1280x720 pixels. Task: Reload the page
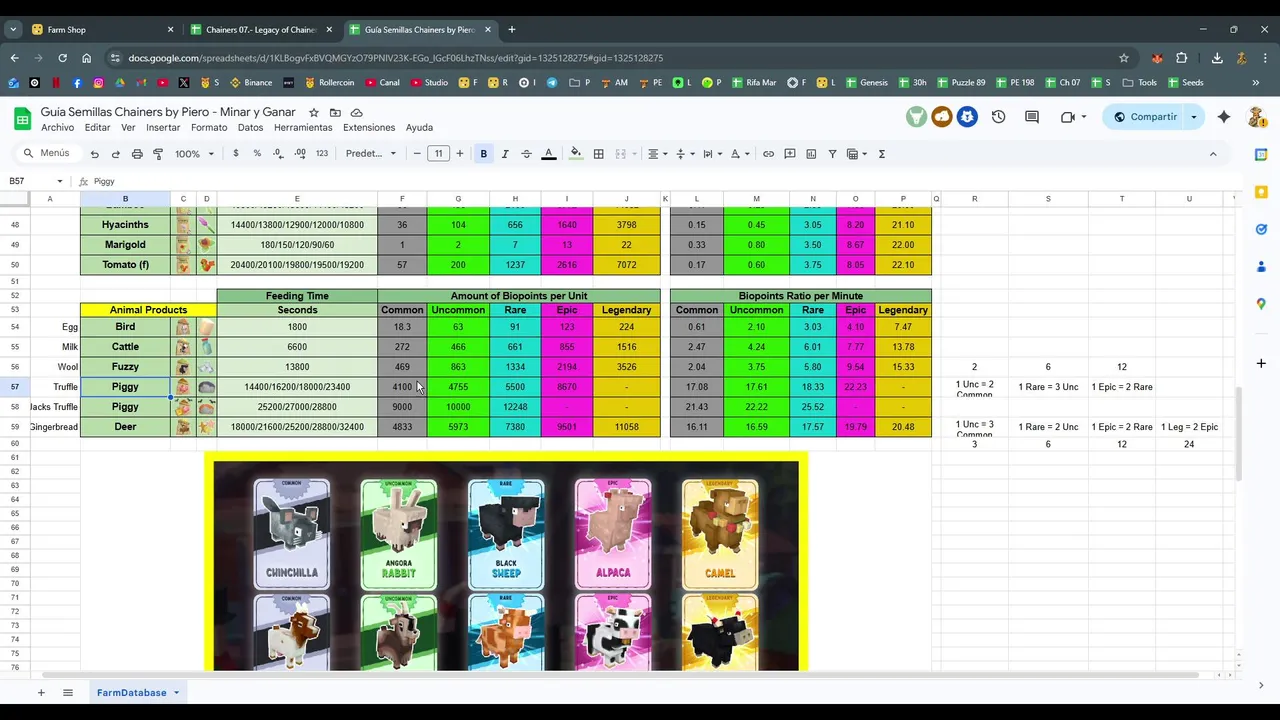[x=62, y=58]
